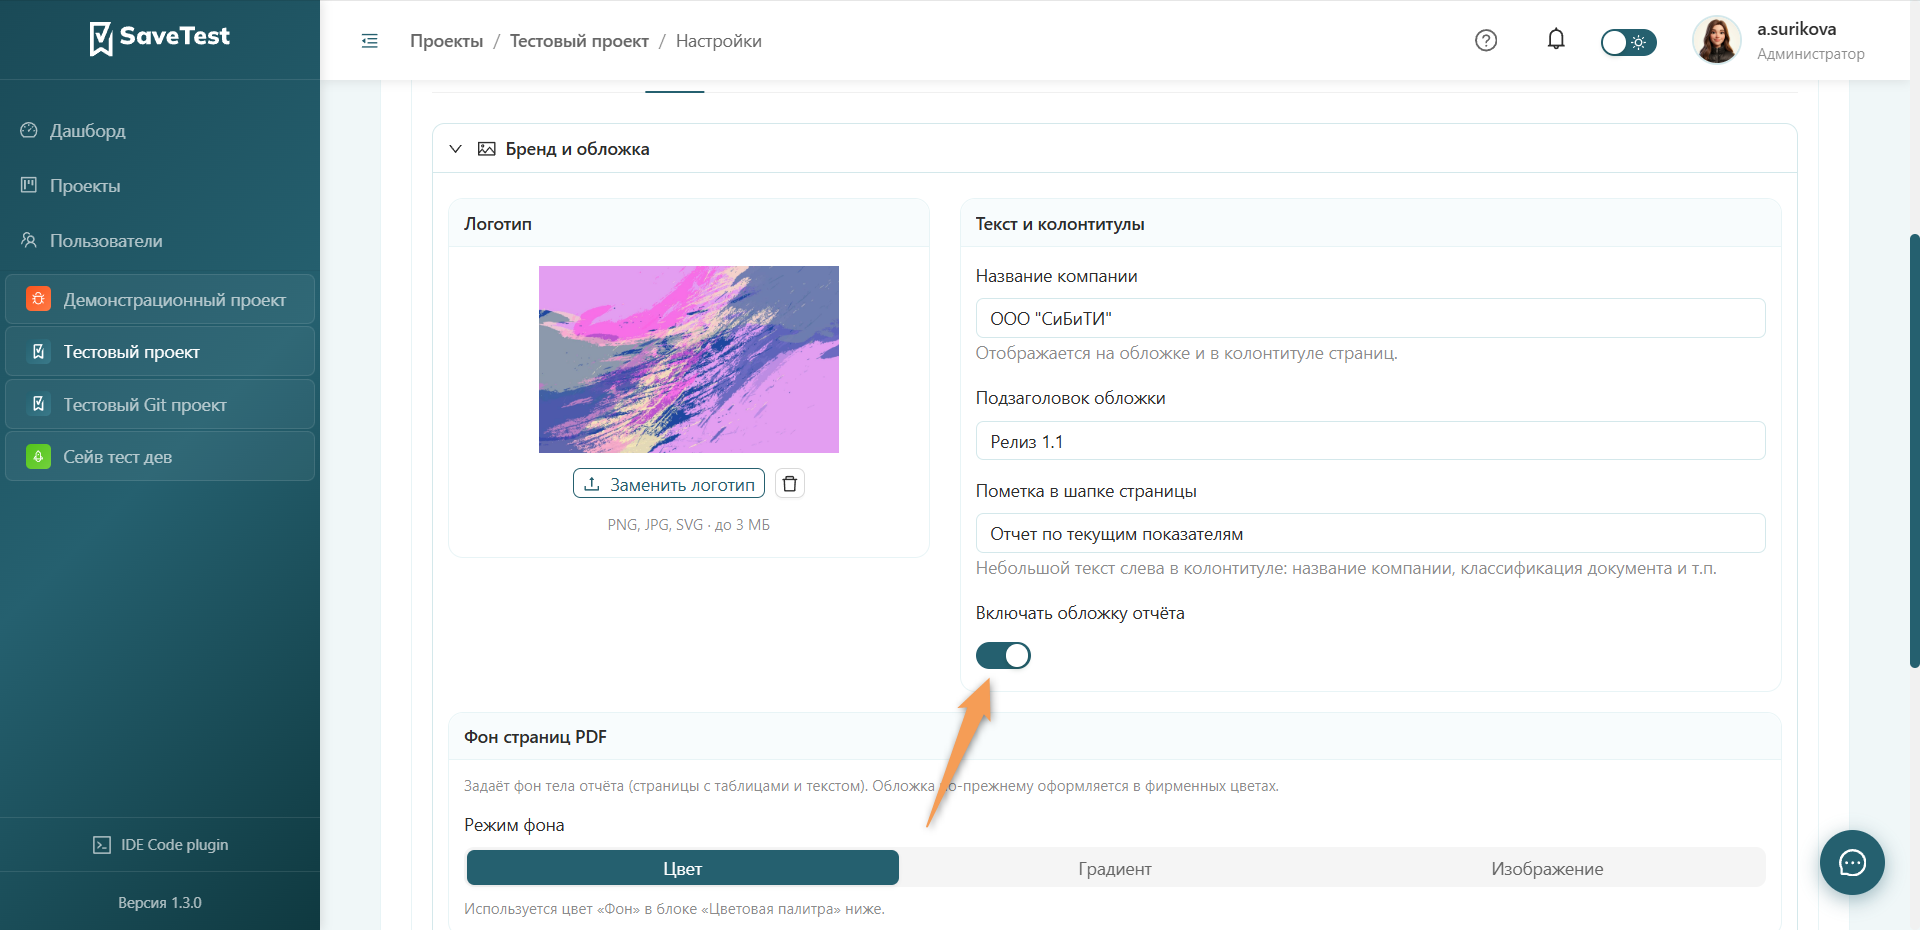This screenshot has width=1920, height=930.
Task: Toggle the light/dark theme switch
Action: tap(1628, 42)
